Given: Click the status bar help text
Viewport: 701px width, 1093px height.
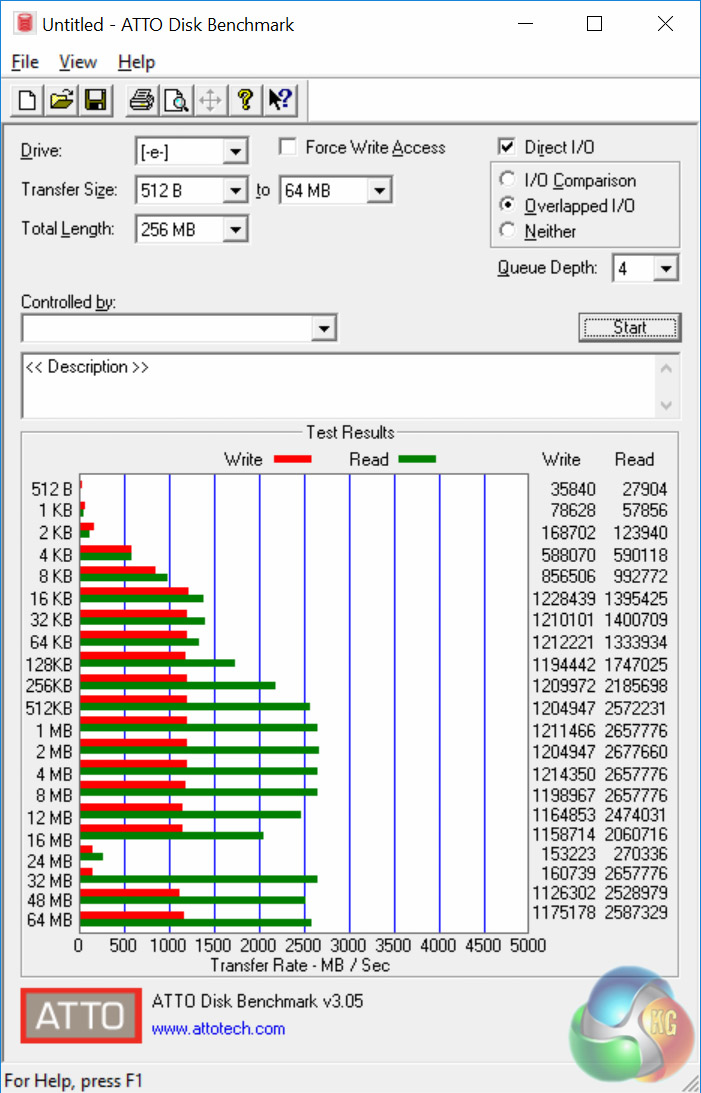Looking at the screenshot, I should (x=73, y=1081).
